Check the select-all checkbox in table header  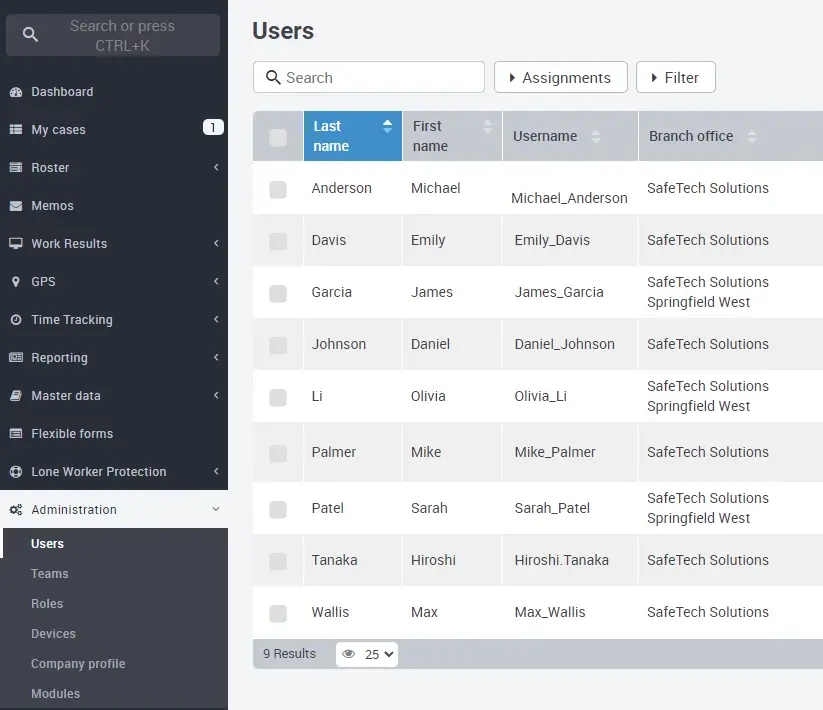click(278, 137)
